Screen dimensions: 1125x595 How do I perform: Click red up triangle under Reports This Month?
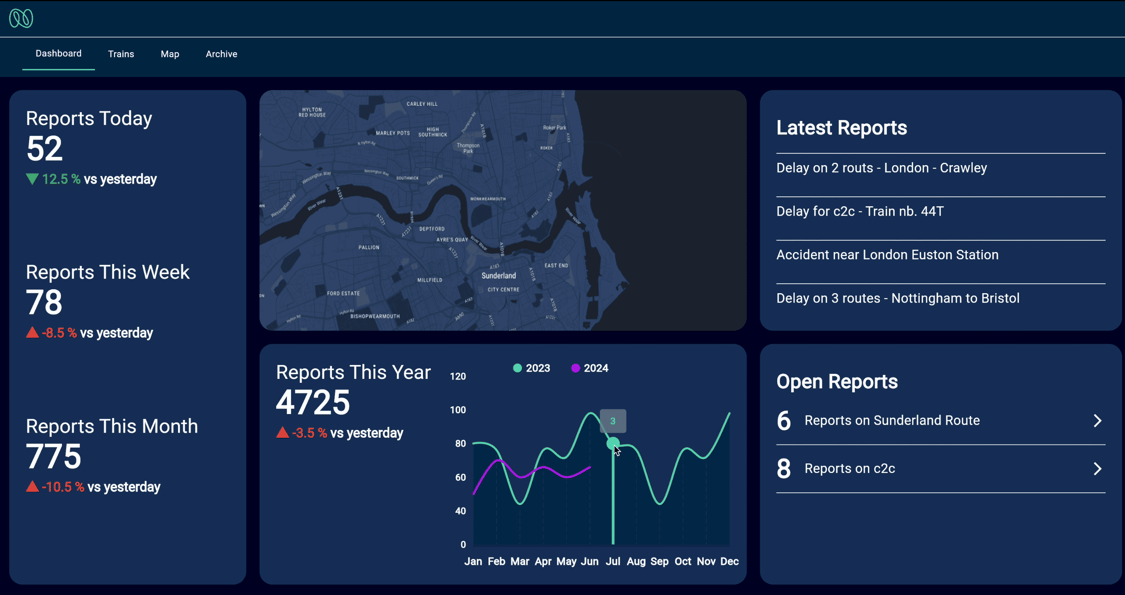point(32,487)
